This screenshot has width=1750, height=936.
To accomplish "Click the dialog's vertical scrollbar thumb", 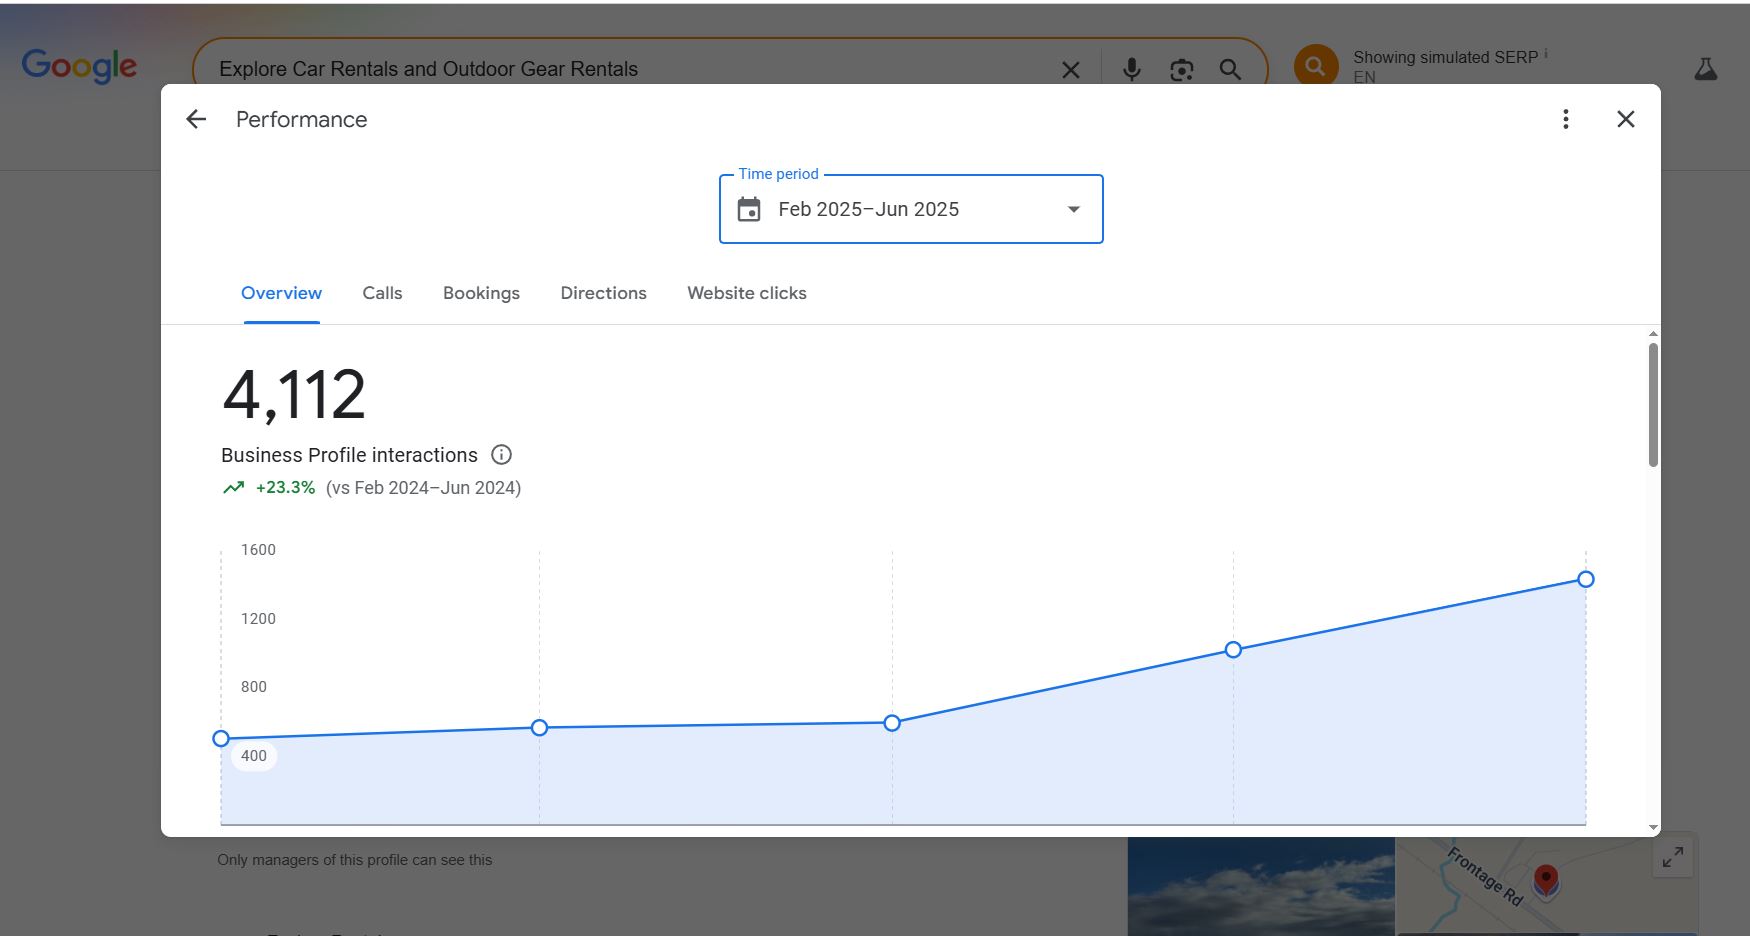I will tap(1653, 405).
